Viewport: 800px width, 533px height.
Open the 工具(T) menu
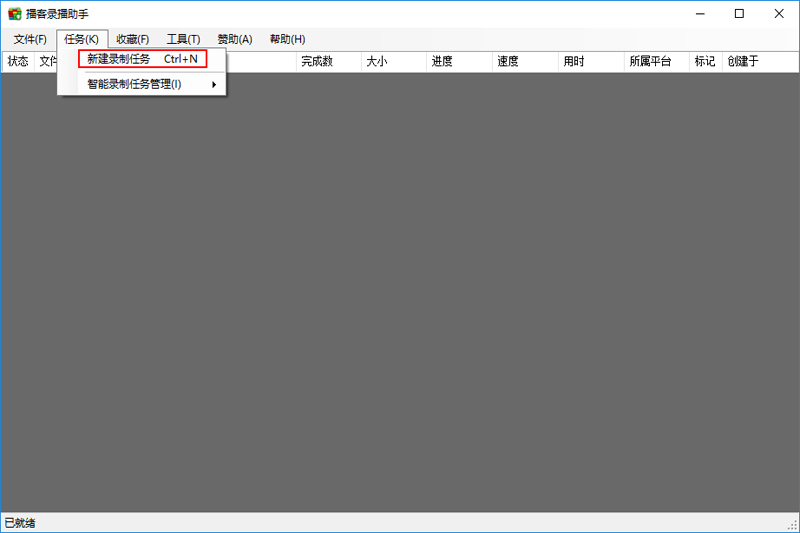183,39
